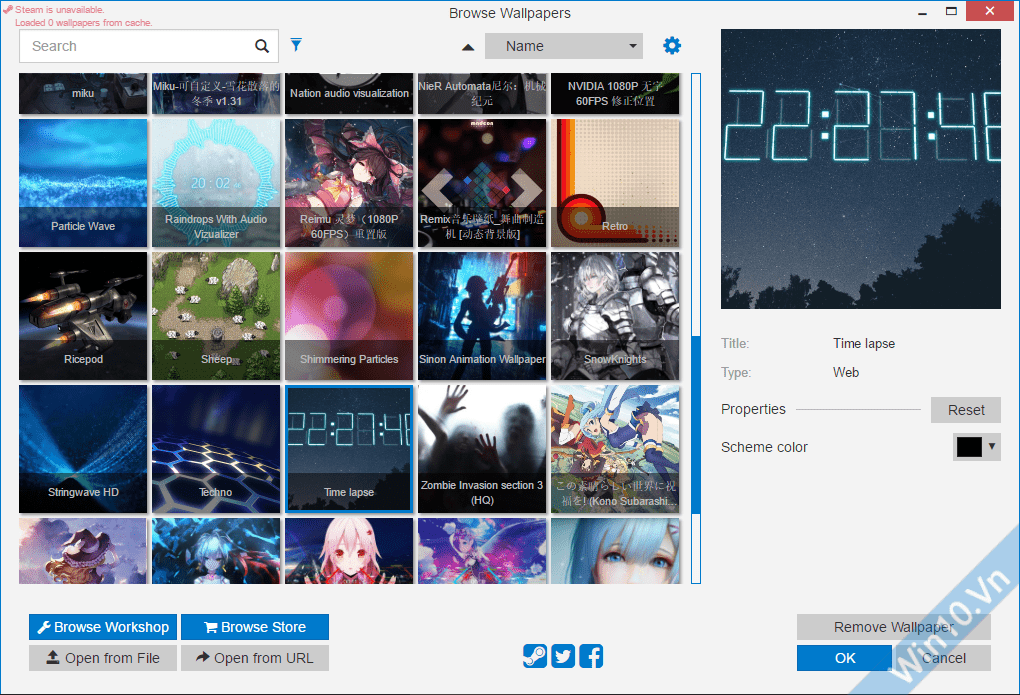Select the Time lapse wallpaper thumbnail
The width and height of the screenshot is (1020, 695).
coord(349,449)
